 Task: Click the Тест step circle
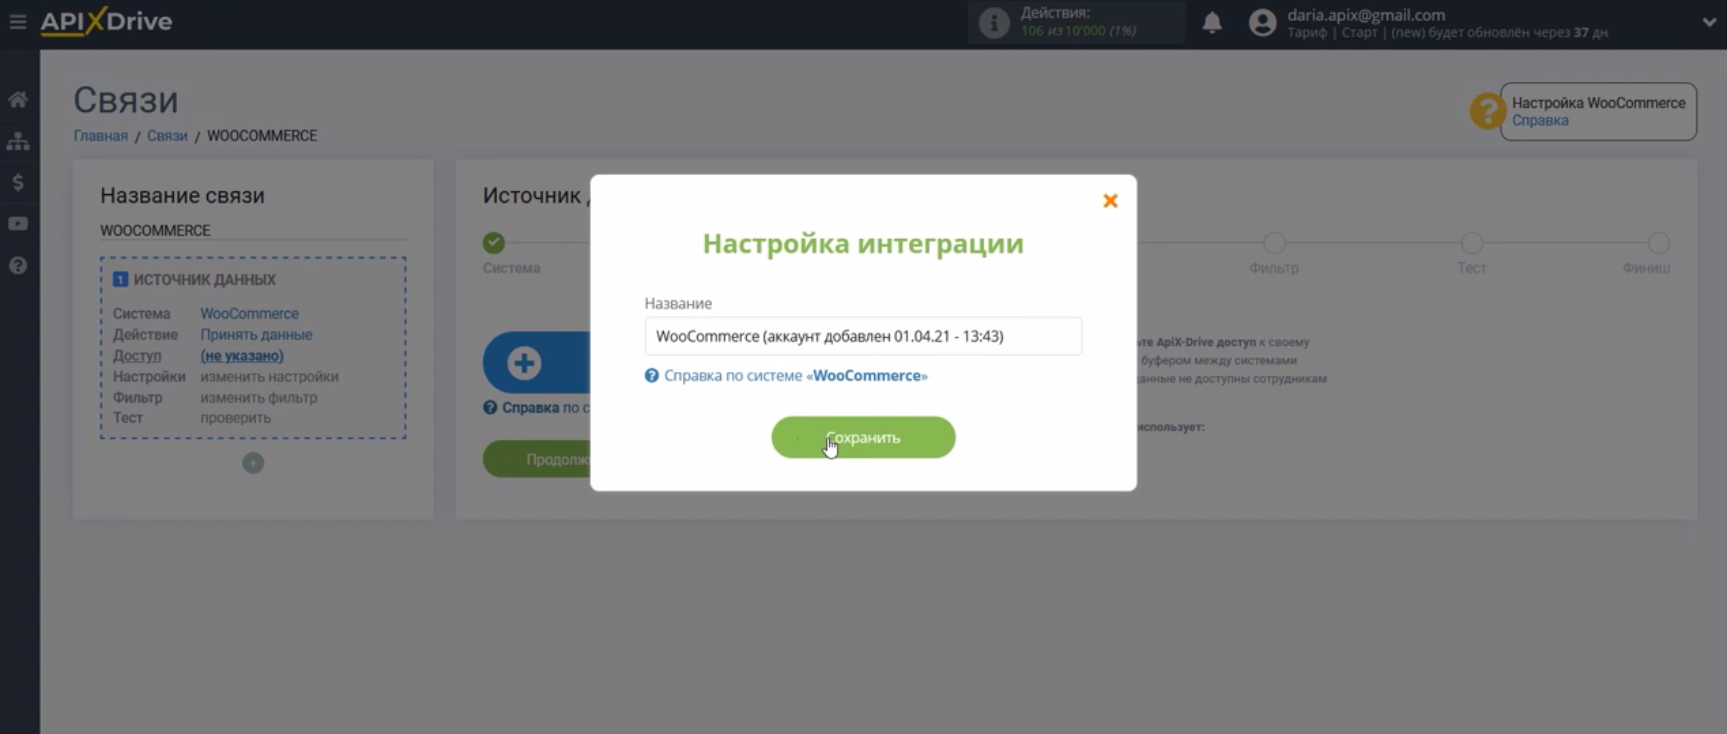coord(1472,243)
